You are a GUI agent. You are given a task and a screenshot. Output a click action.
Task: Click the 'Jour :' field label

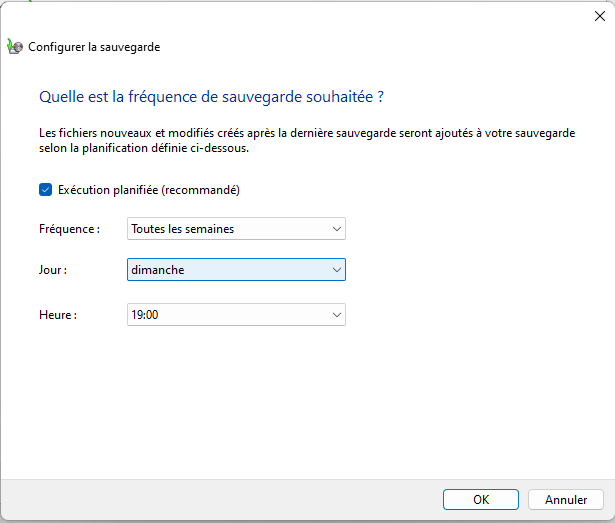pos(54,269)
